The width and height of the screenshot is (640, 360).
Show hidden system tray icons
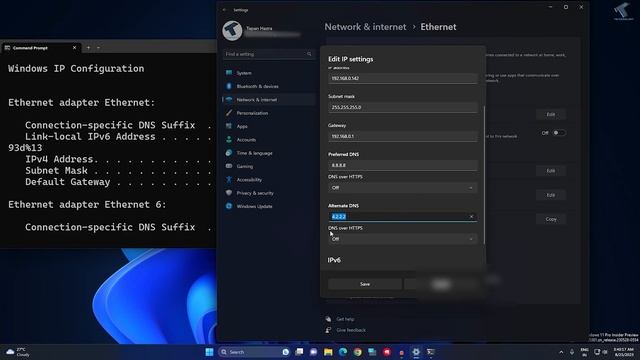[561, 352]
